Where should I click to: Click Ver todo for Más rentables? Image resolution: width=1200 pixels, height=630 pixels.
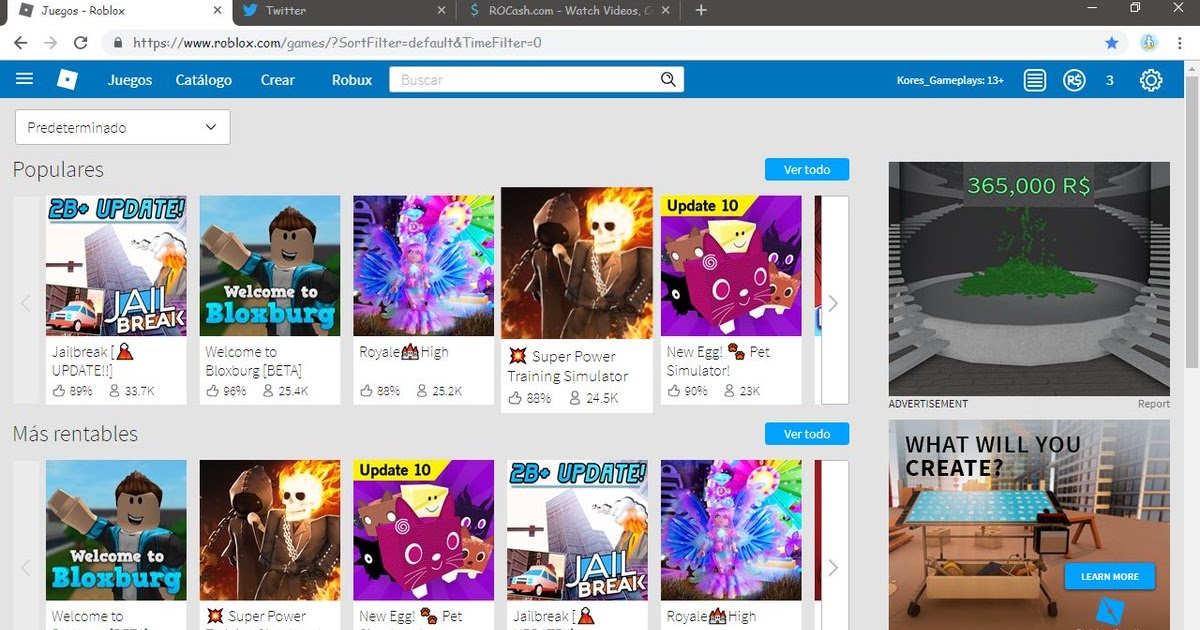[x=807, y=433]
